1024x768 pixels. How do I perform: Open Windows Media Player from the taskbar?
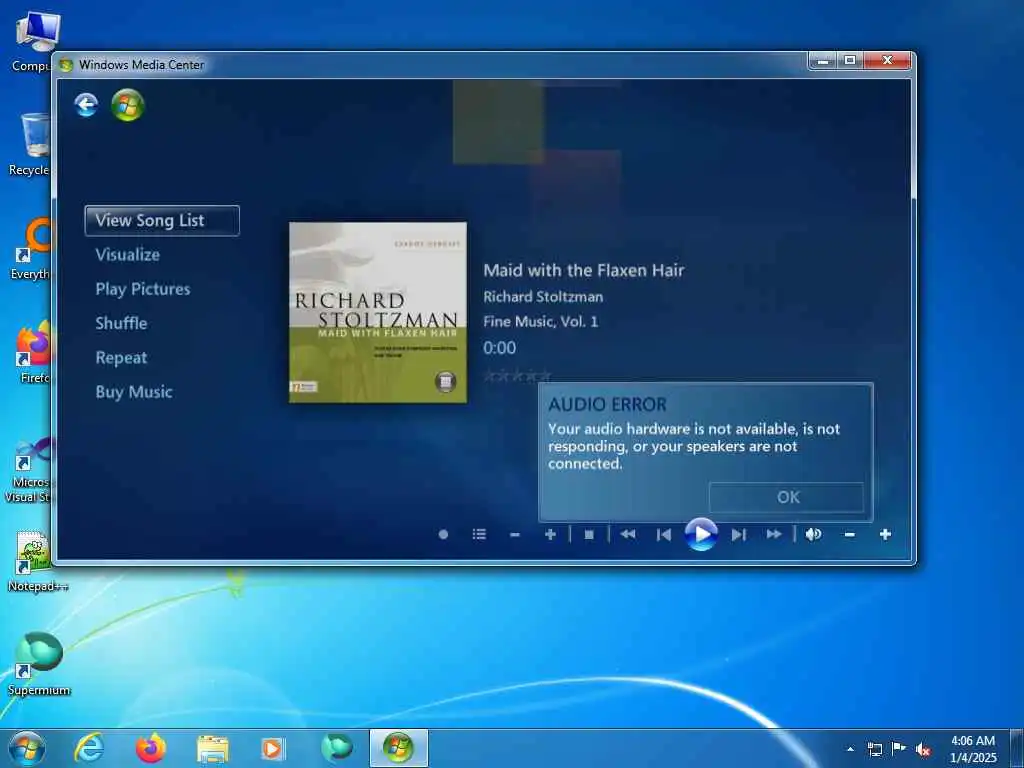click(x=274, y=748)
